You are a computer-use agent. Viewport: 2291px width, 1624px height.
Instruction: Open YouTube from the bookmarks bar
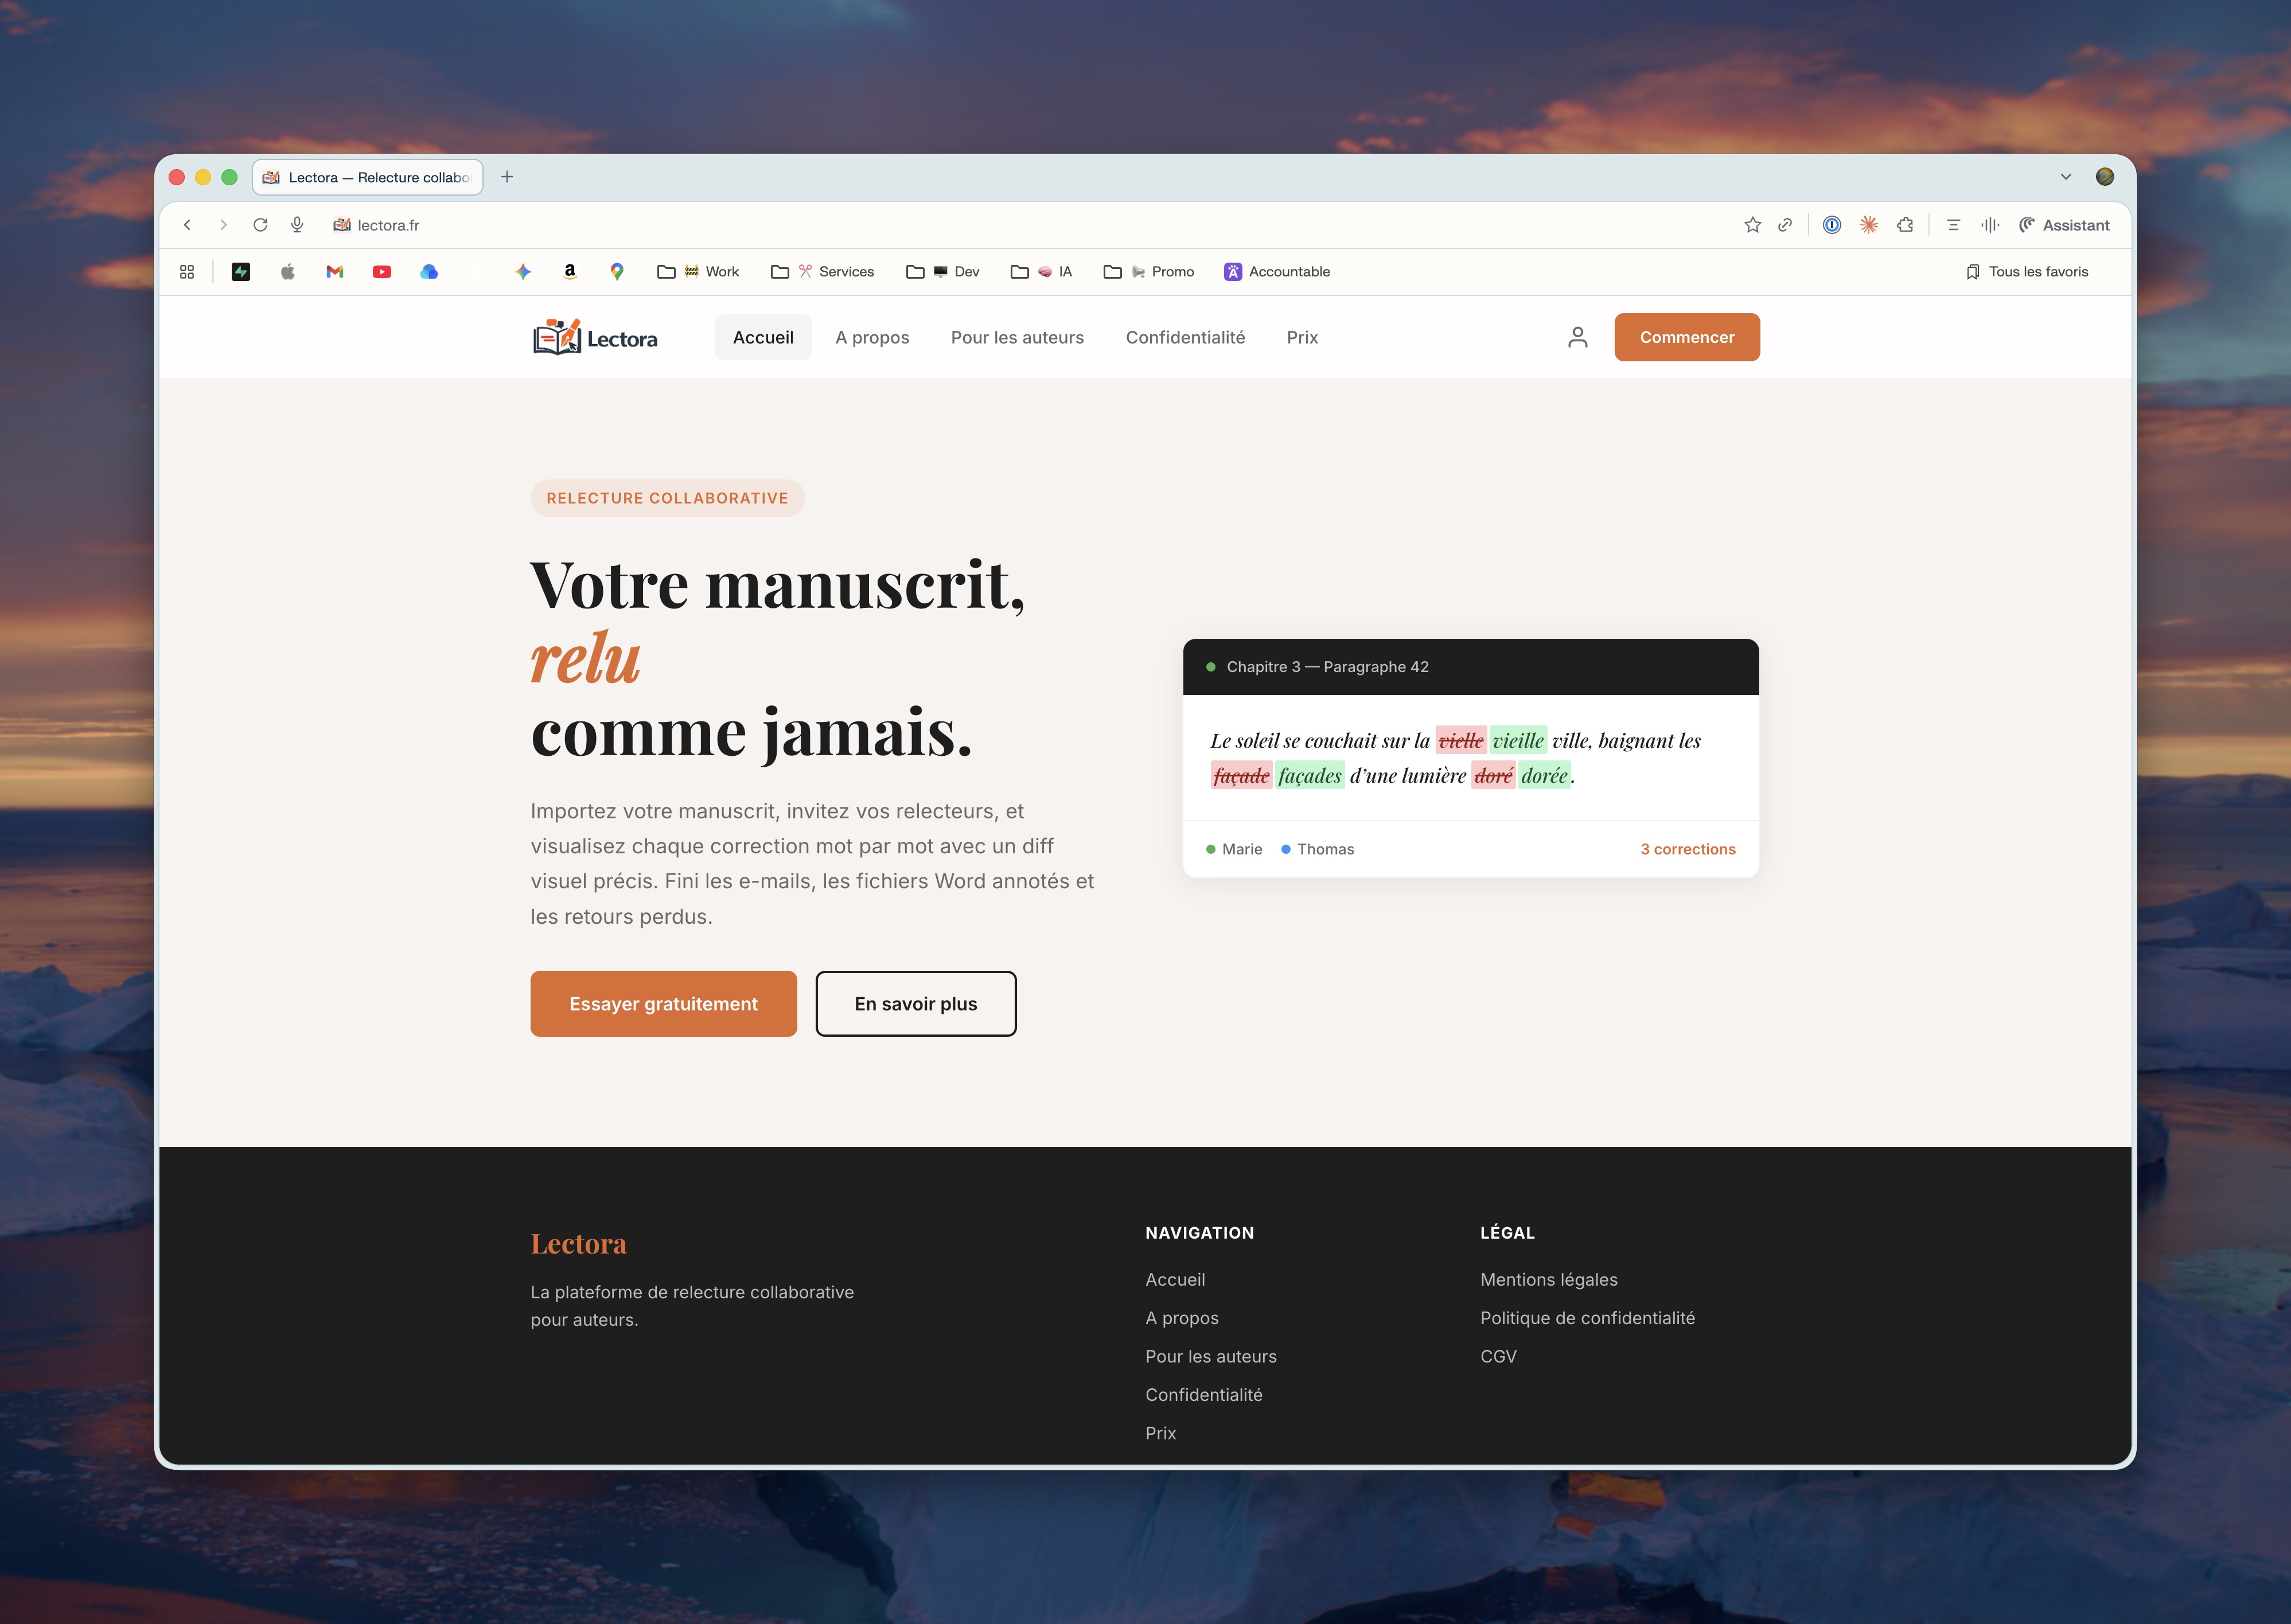[x=382, y=271]
